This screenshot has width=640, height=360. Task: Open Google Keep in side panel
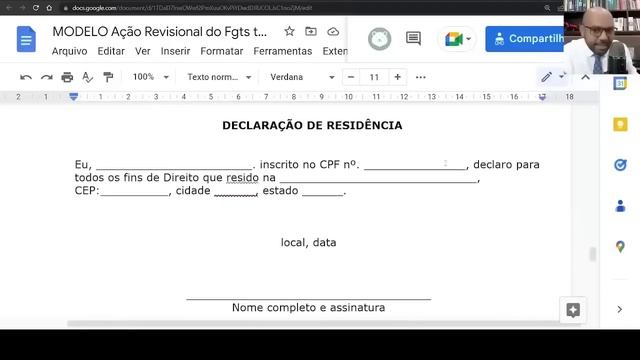tap(620, 124)
